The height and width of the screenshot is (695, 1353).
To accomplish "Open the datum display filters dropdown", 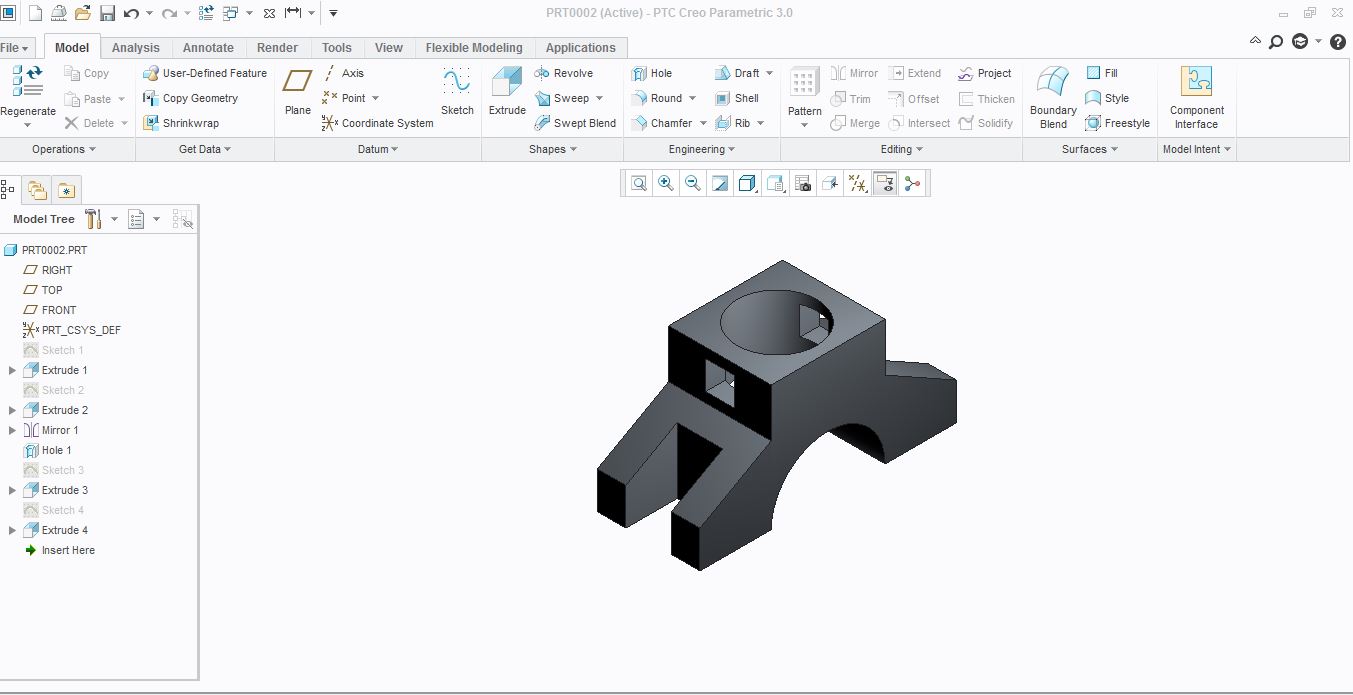I will point(857,183).
